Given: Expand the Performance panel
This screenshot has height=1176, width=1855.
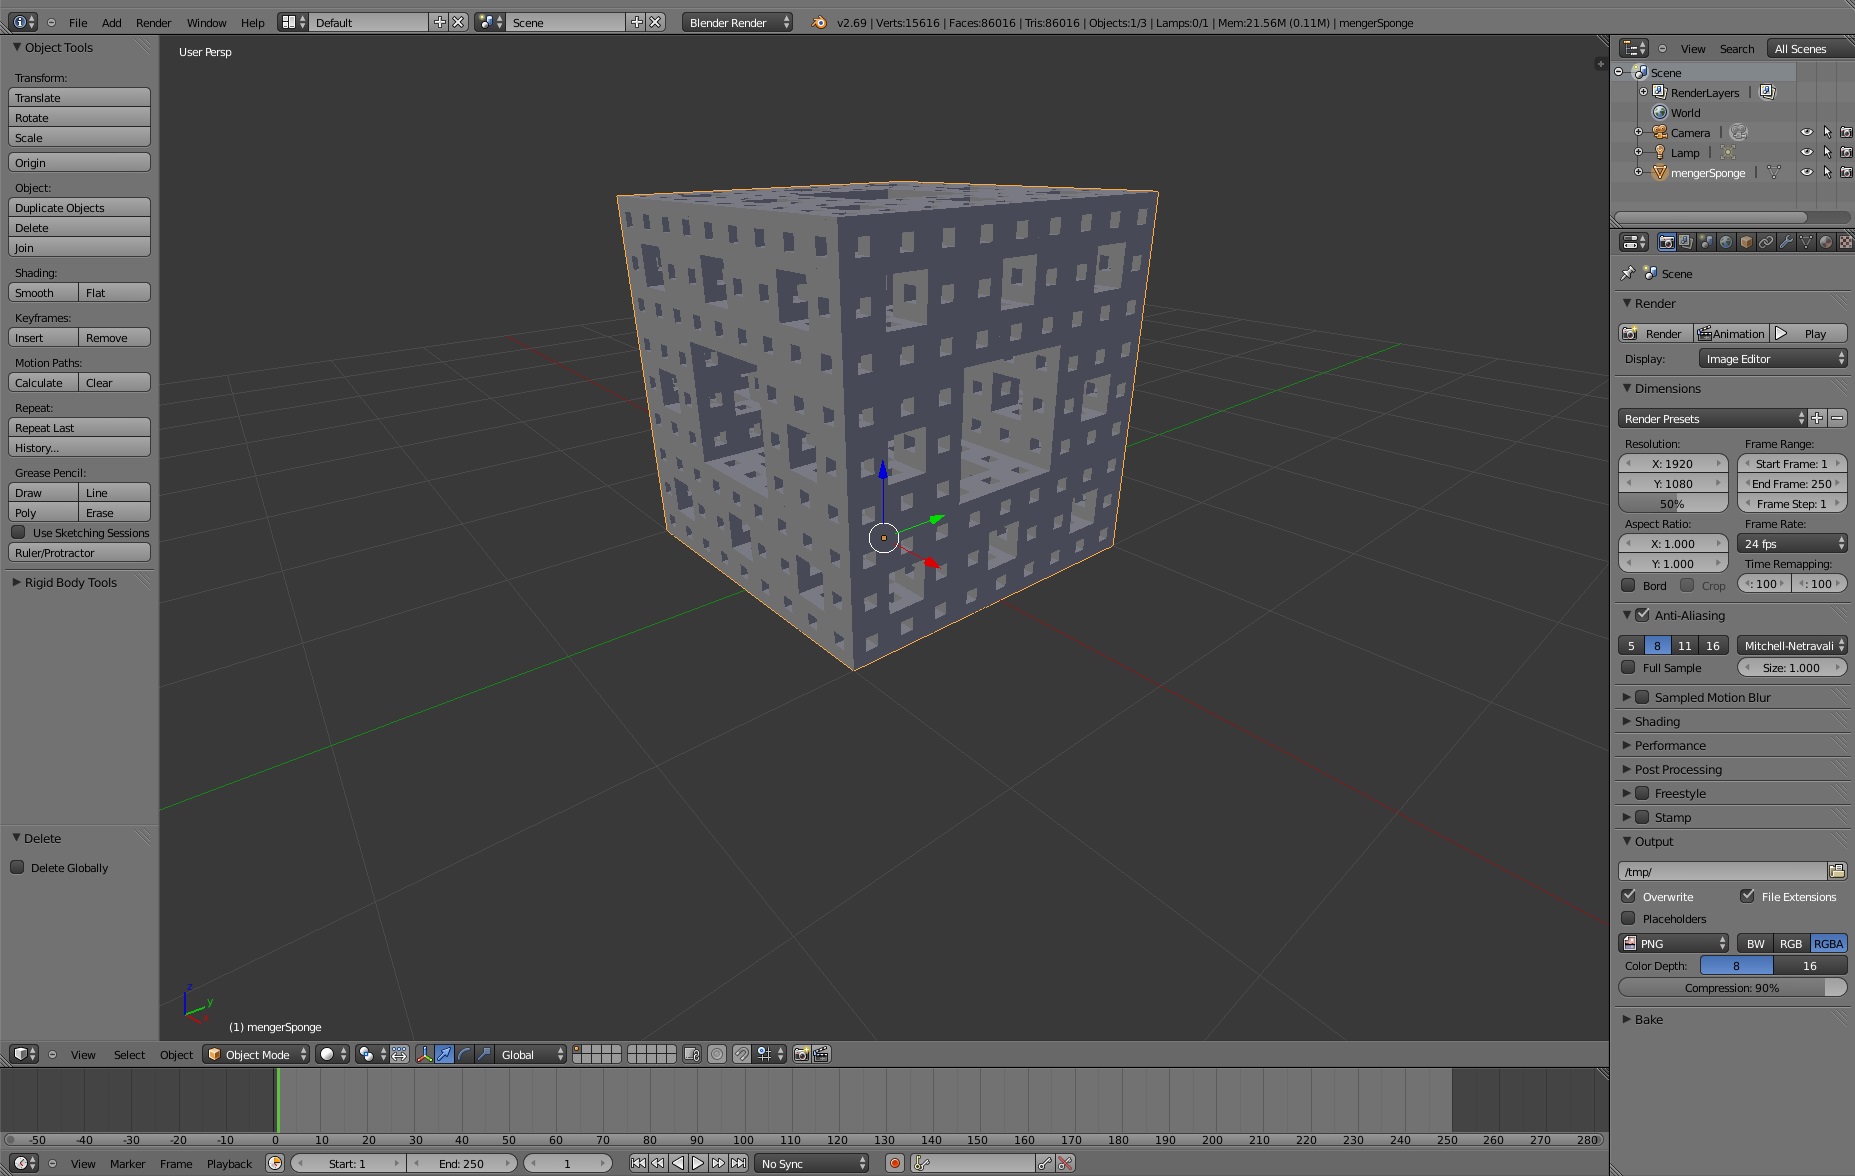Looking at the screenshot, I should pos(1670,745).
